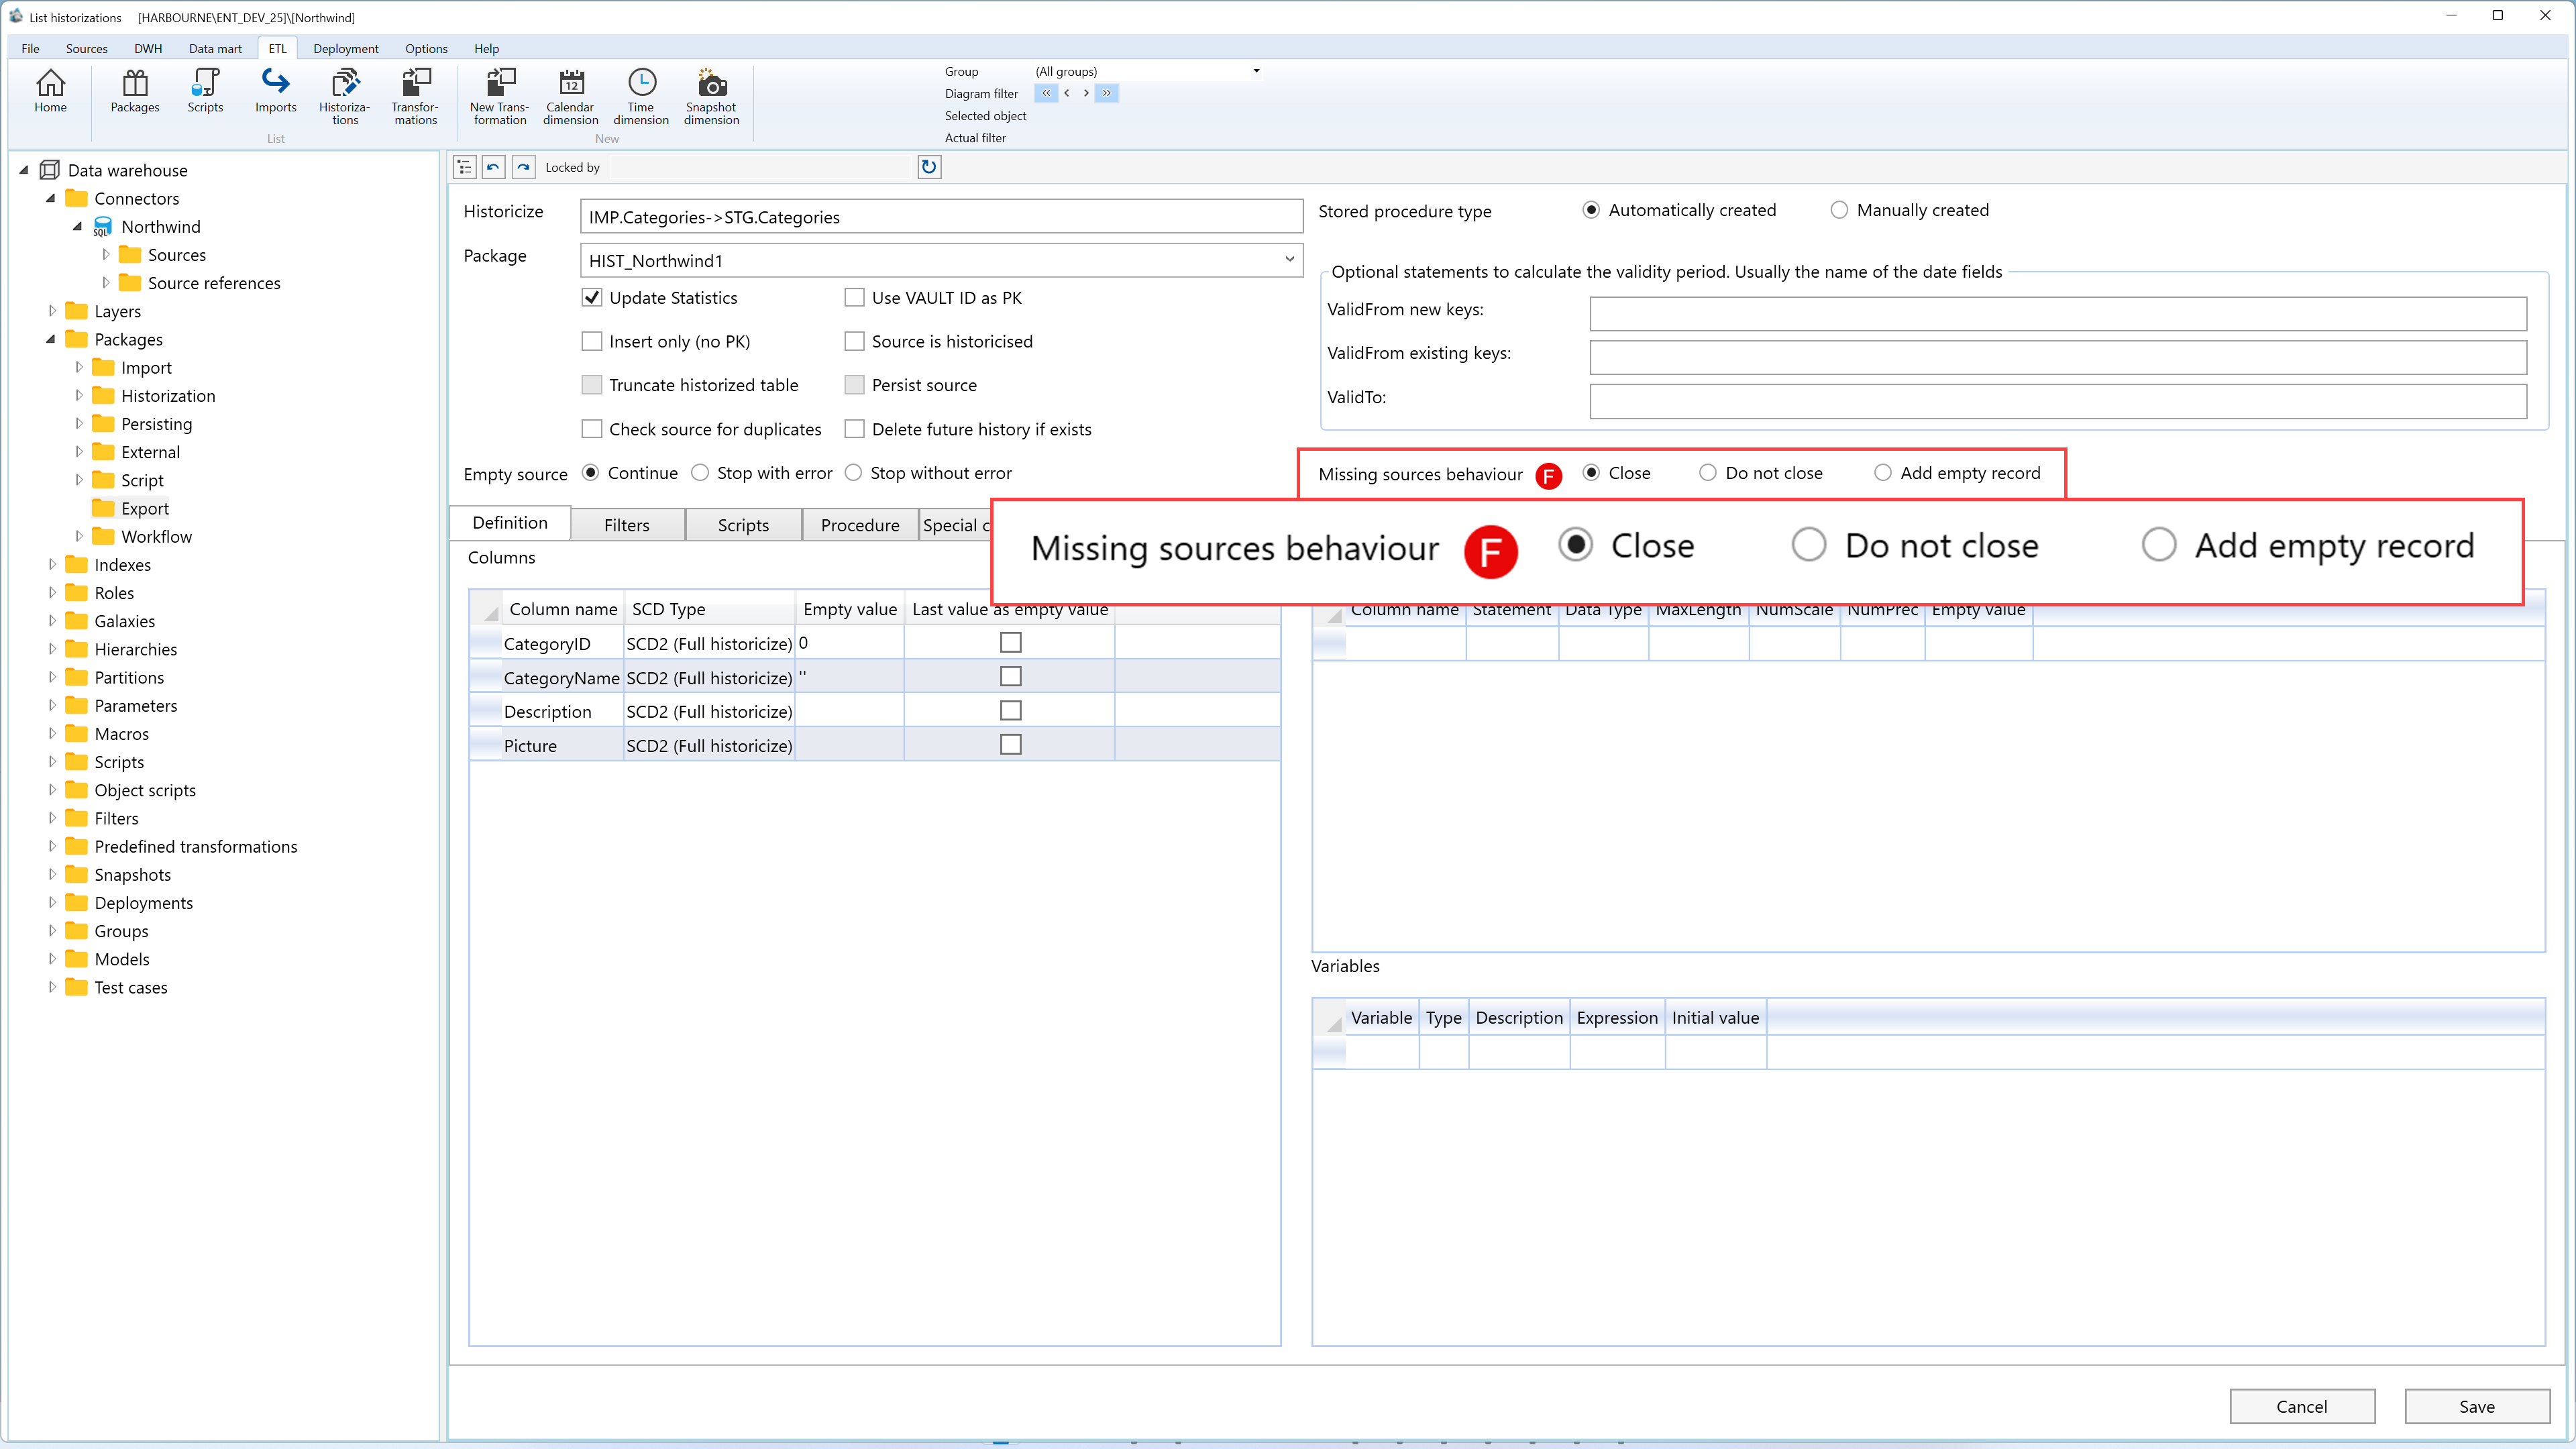Viewport: 2576px width, 1449px height.
Task: Select Stop without error radio button
Action: click(853, 472)
